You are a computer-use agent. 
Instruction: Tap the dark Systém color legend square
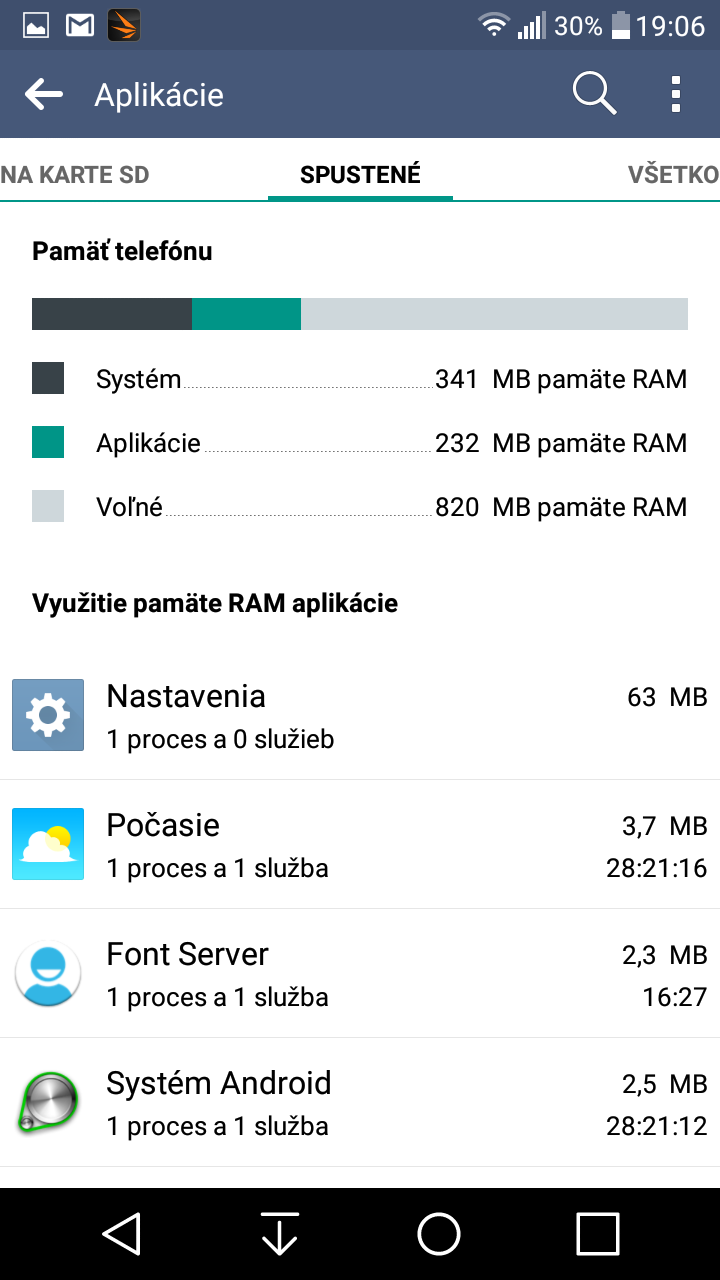(48, 378)
